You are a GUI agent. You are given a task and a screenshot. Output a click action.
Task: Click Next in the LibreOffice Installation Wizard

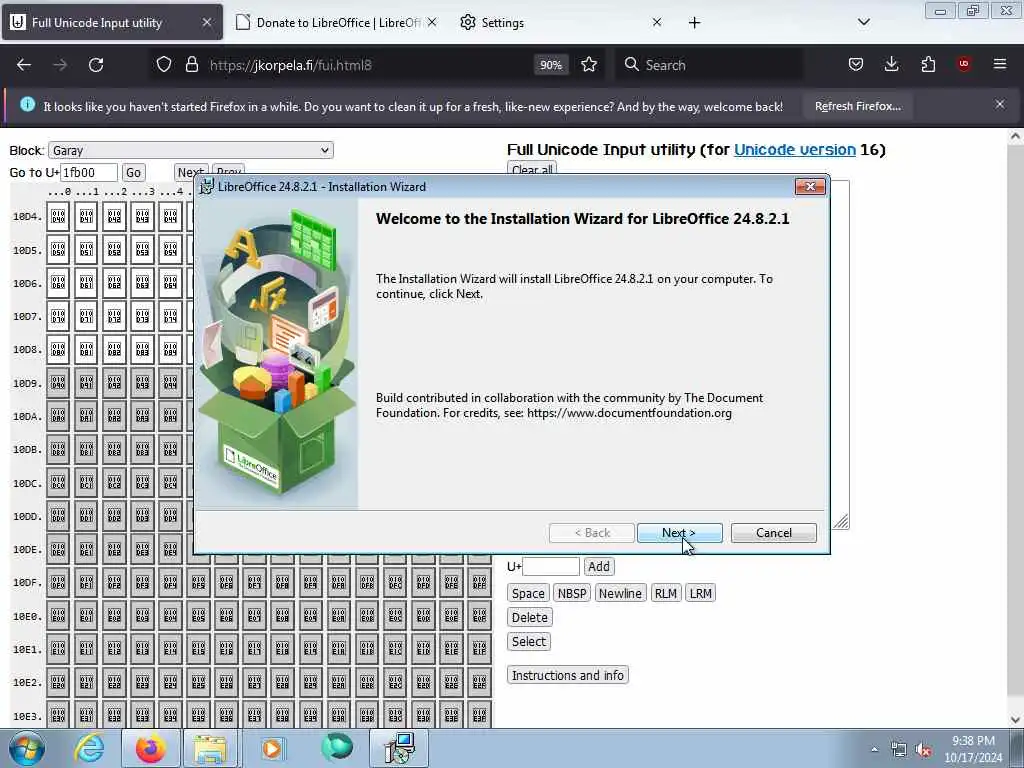[x=679, y=533]
